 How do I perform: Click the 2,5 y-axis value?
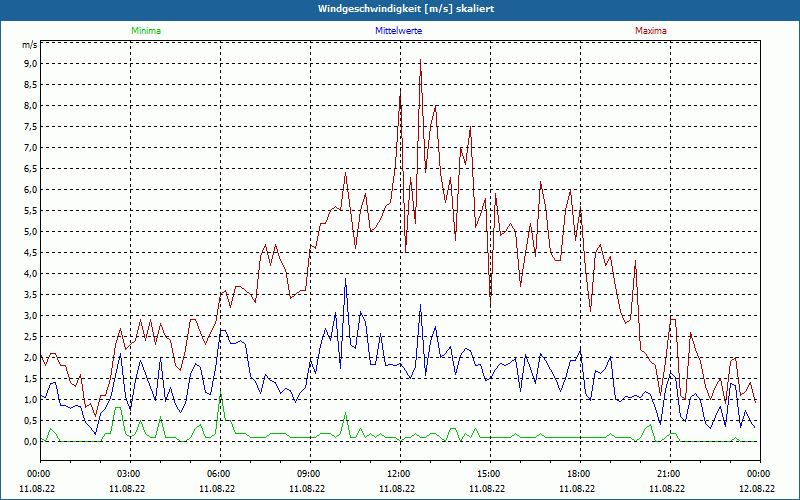click(30, 337)
